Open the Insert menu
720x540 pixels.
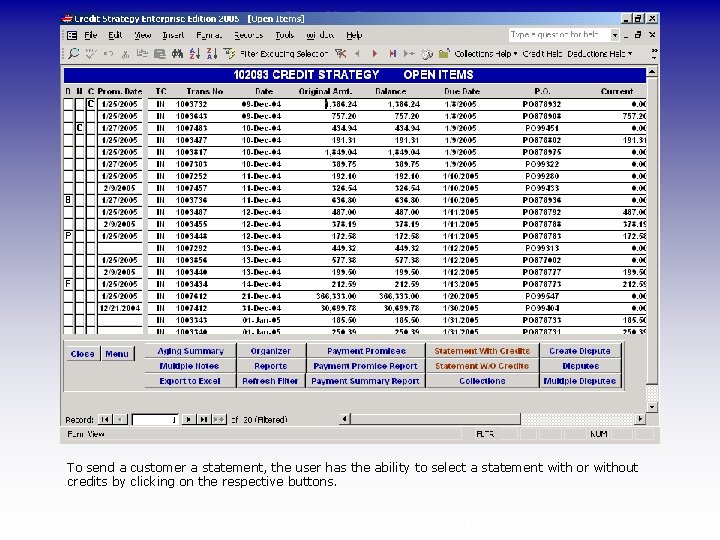pyautogui.click(x=173, y=35)
